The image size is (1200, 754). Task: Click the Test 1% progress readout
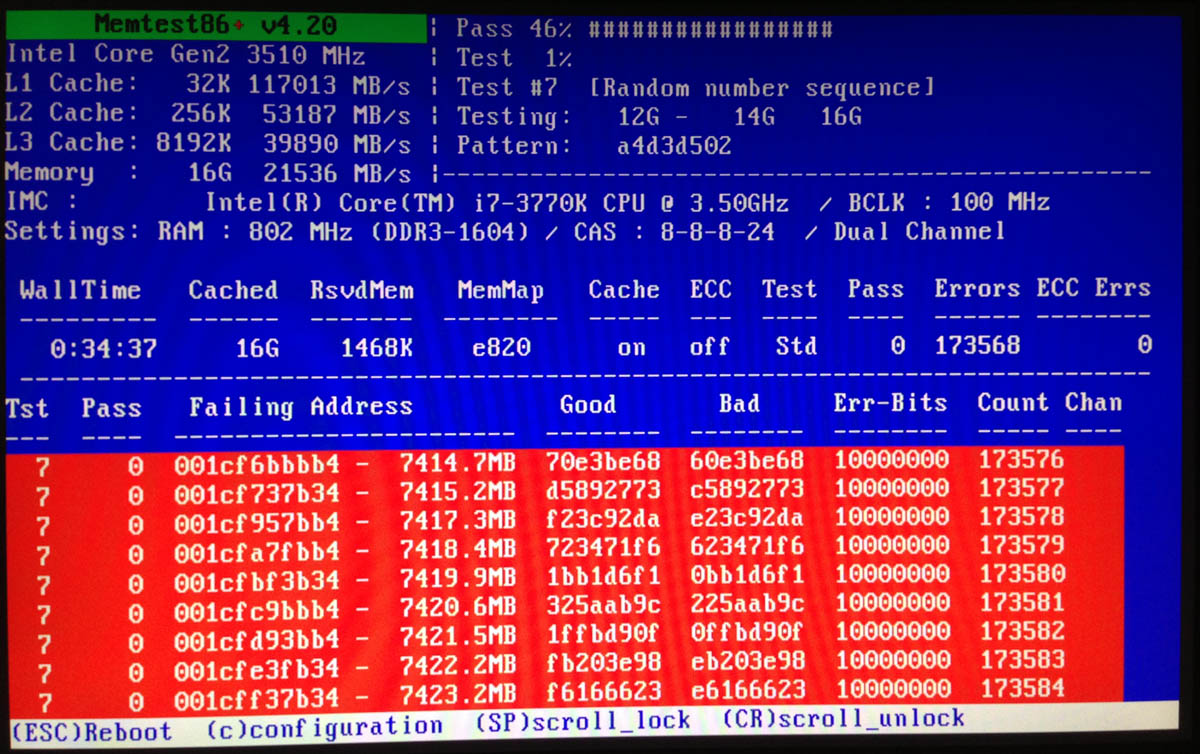[514, 58]
